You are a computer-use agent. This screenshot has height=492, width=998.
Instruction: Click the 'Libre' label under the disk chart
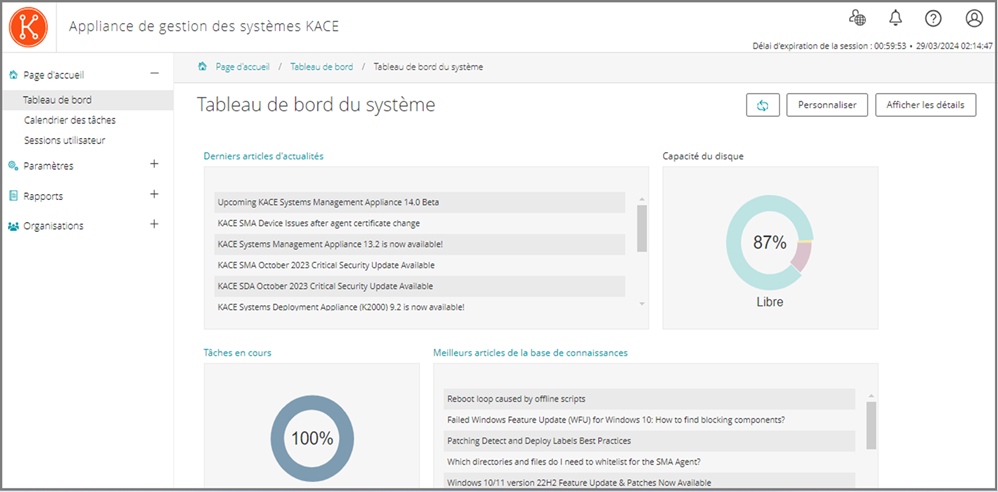click(770, 302)
